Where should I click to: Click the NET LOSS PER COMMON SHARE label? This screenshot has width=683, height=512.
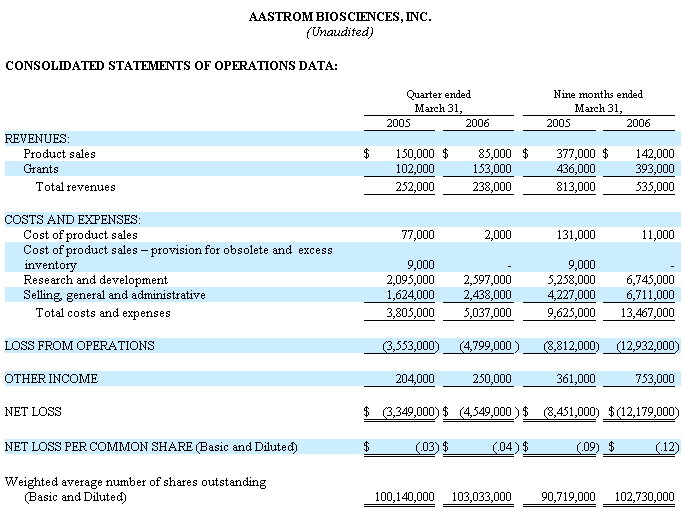pyautogui.click(x=151, y=446)
